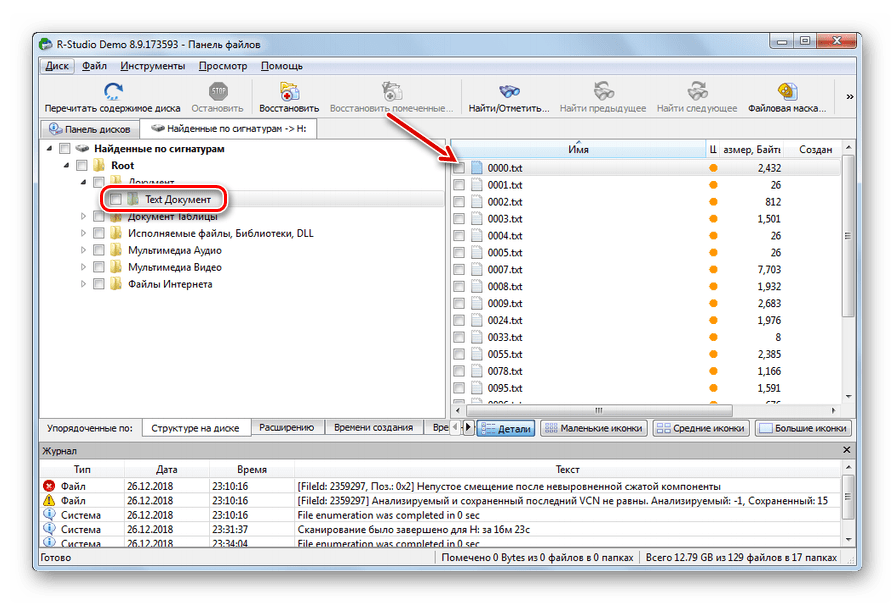Select the file 0024.txt in list

[x=504, y=321]
